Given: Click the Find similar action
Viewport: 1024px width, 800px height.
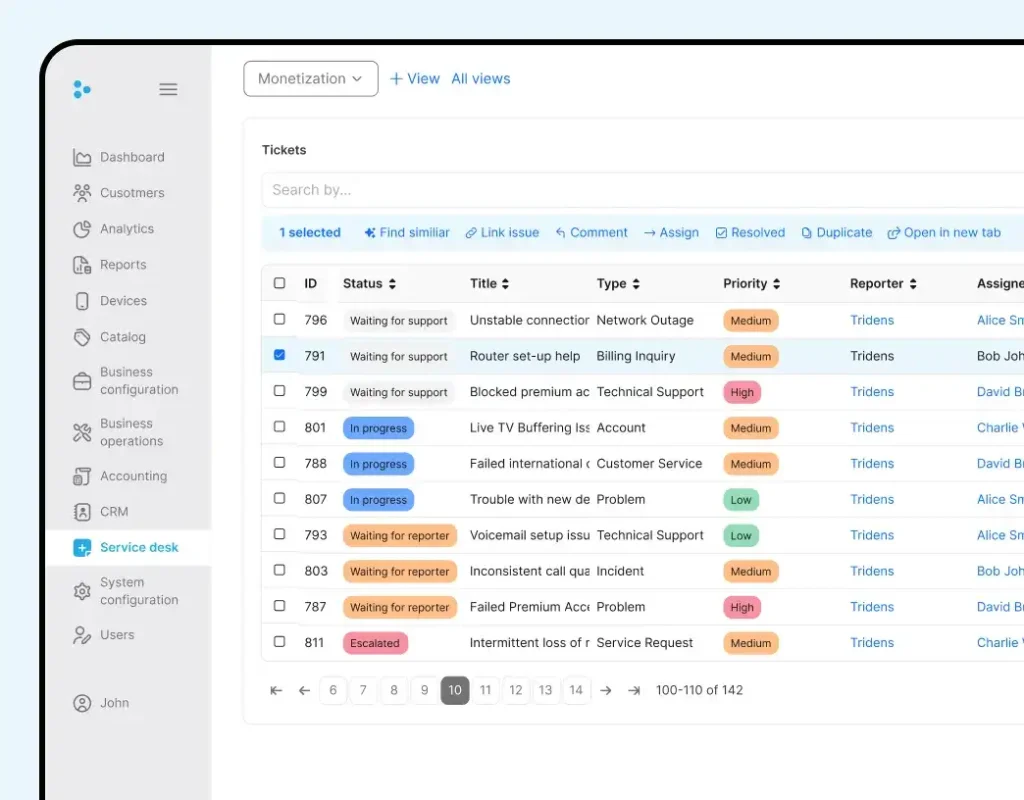Looking at the screenshot, I should pyautogui.click(x=407, y=233).
